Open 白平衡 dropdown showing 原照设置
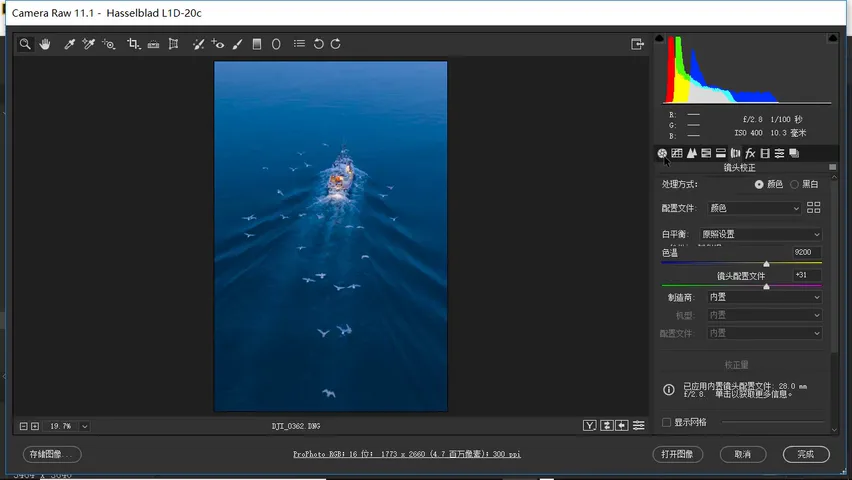Image resolution: width=852 pixels, height=480 pixels. (x=761, y=234)
